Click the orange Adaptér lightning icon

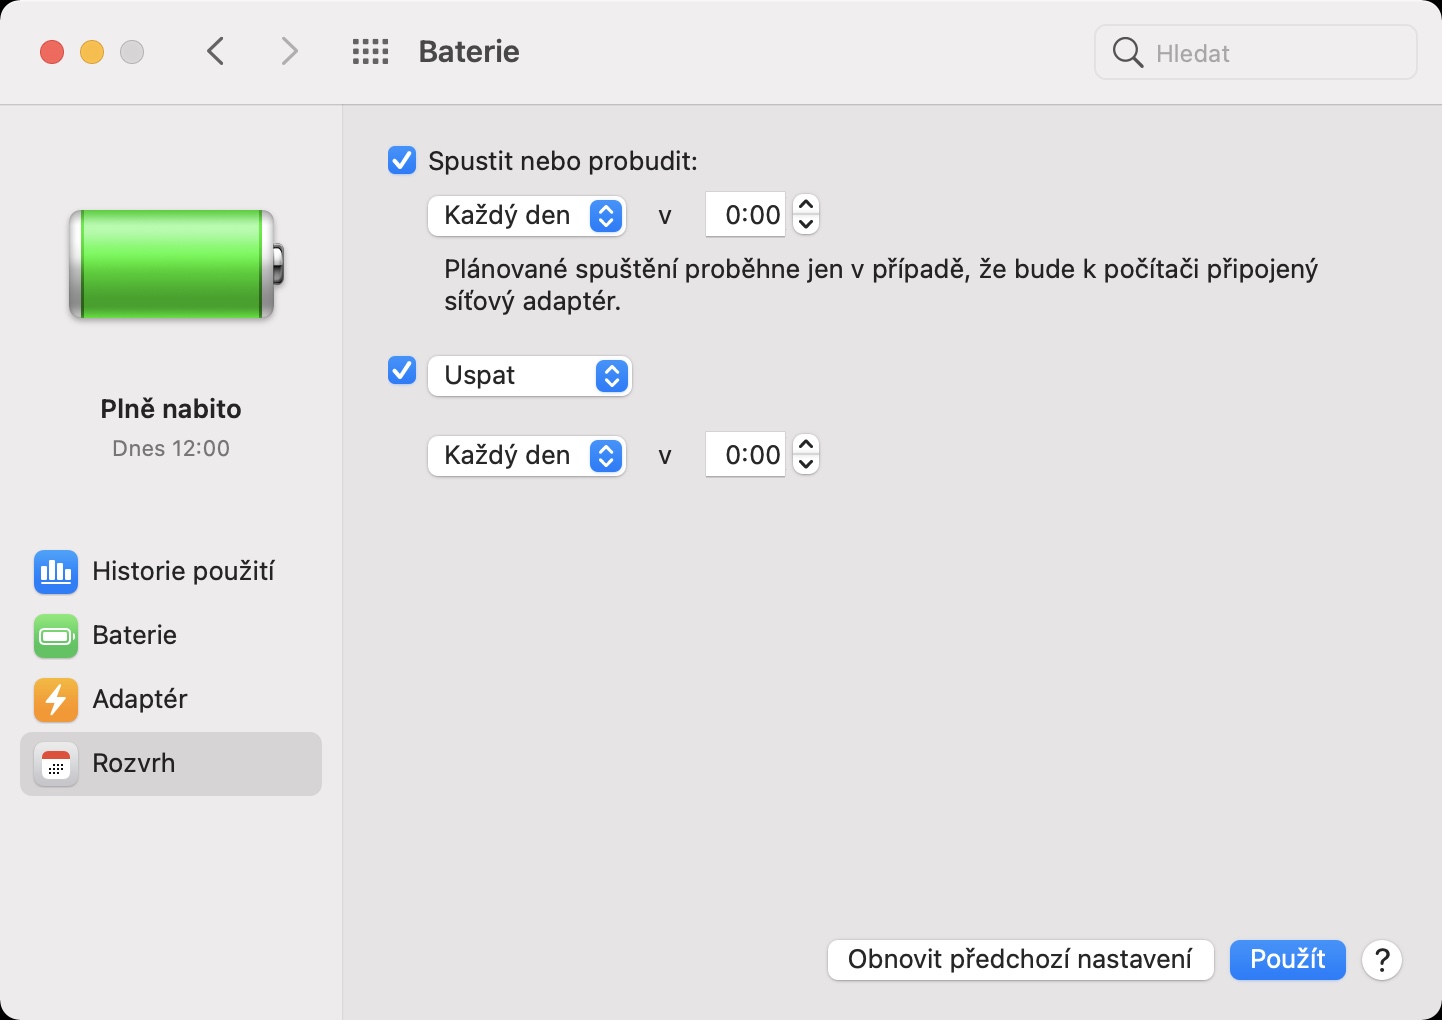(56, 700)
